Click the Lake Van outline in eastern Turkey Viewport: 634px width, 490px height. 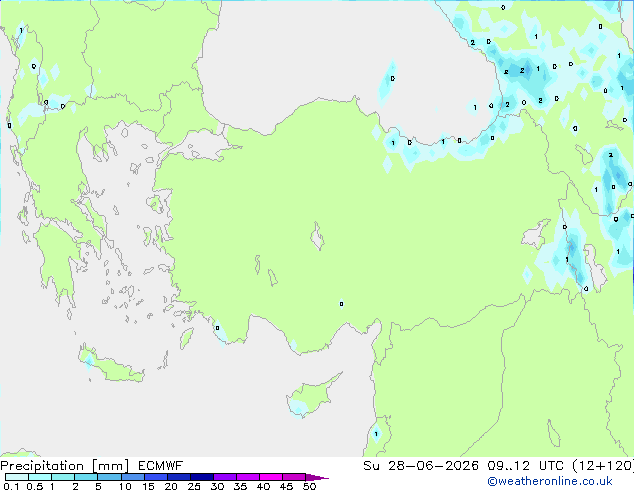536,234
